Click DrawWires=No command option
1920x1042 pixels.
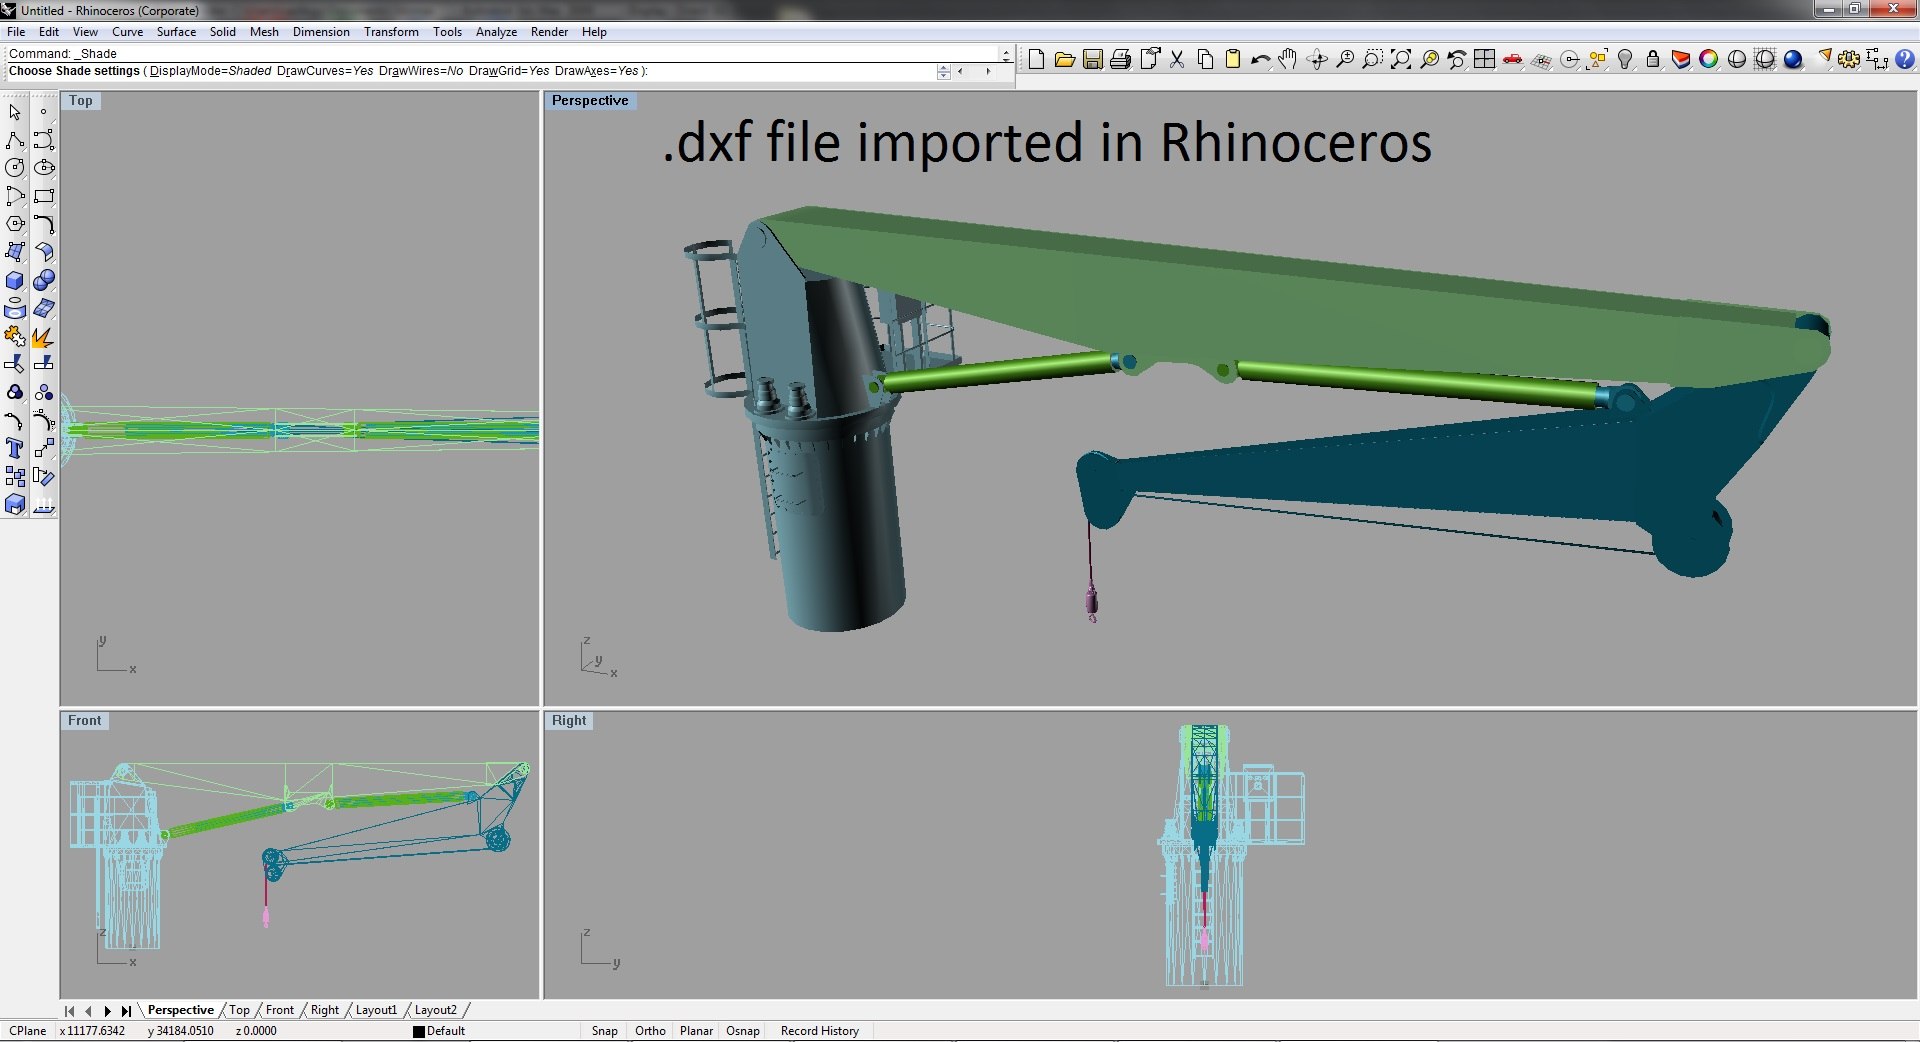(421, 71)
